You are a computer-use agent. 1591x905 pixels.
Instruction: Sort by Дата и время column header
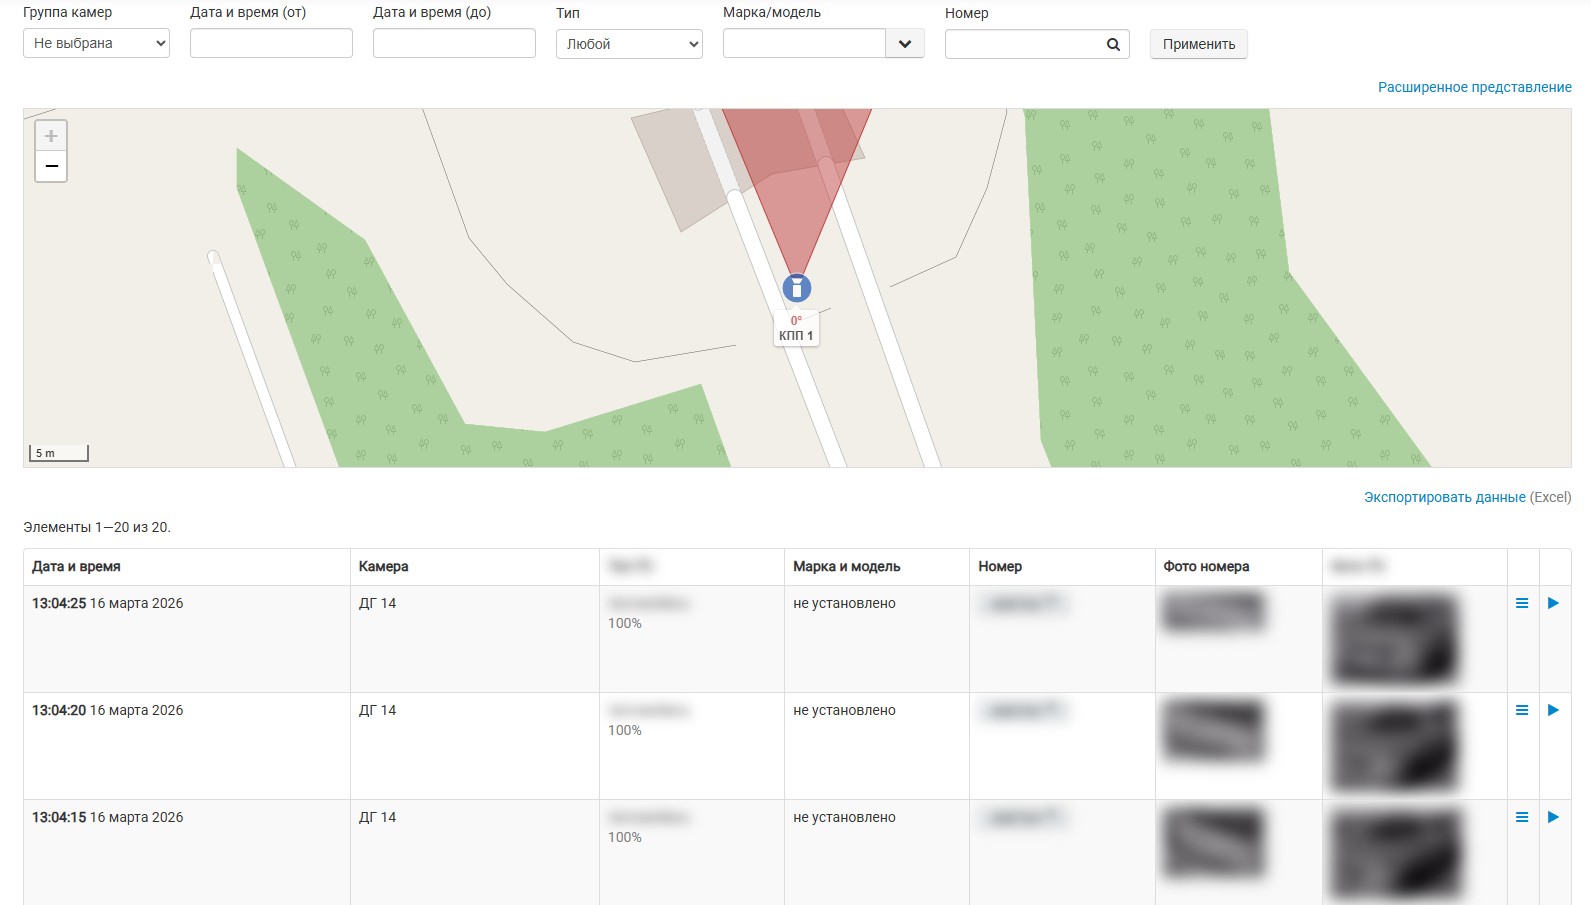click(x=76, y=566)
